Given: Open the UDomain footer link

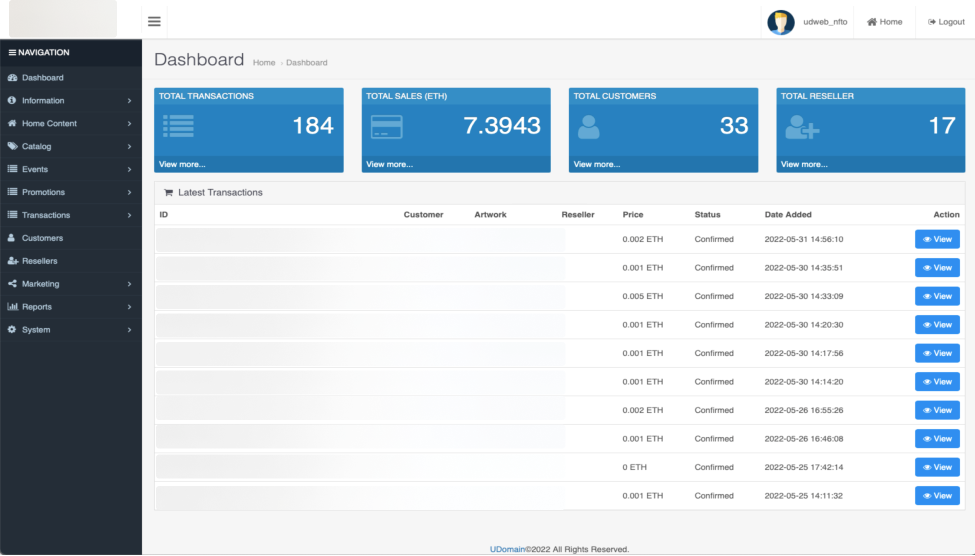Looking at the screenshot, I should pyautogui.click(x=507, y=549).
